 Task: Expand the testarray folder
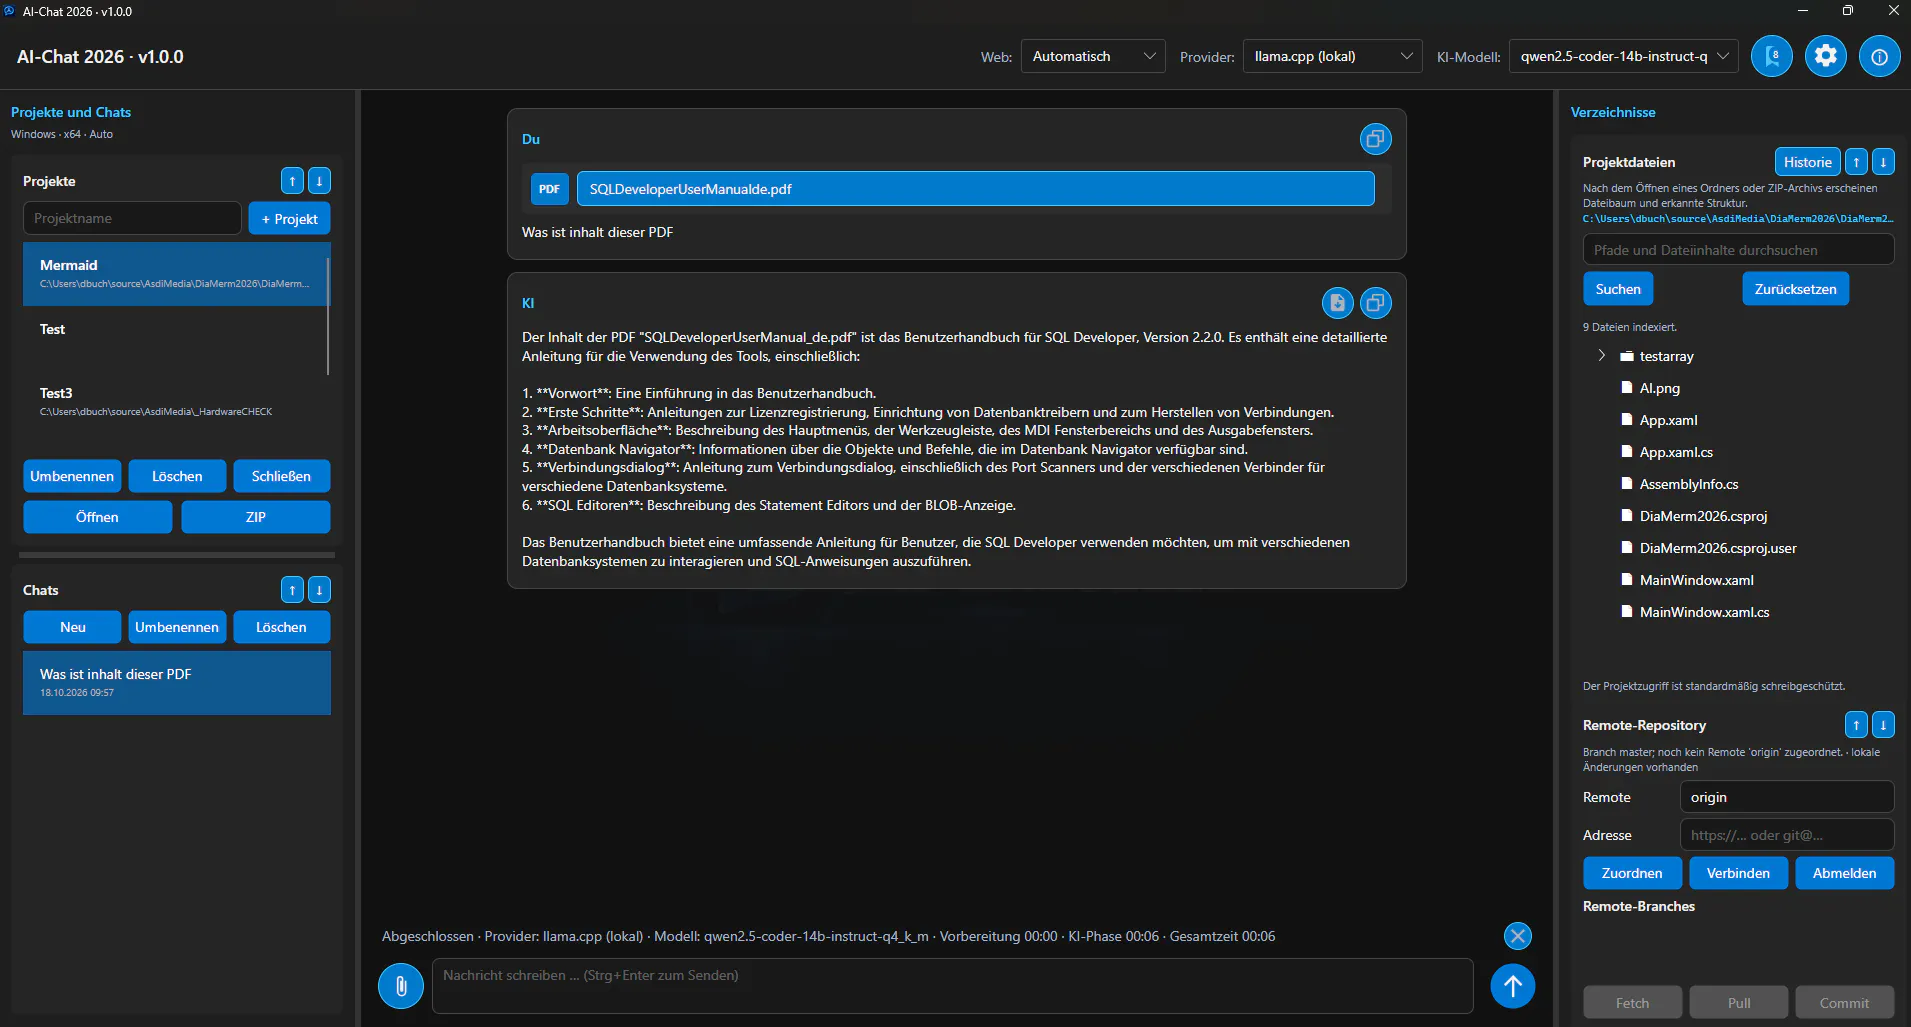click(x=1601, y=356)
